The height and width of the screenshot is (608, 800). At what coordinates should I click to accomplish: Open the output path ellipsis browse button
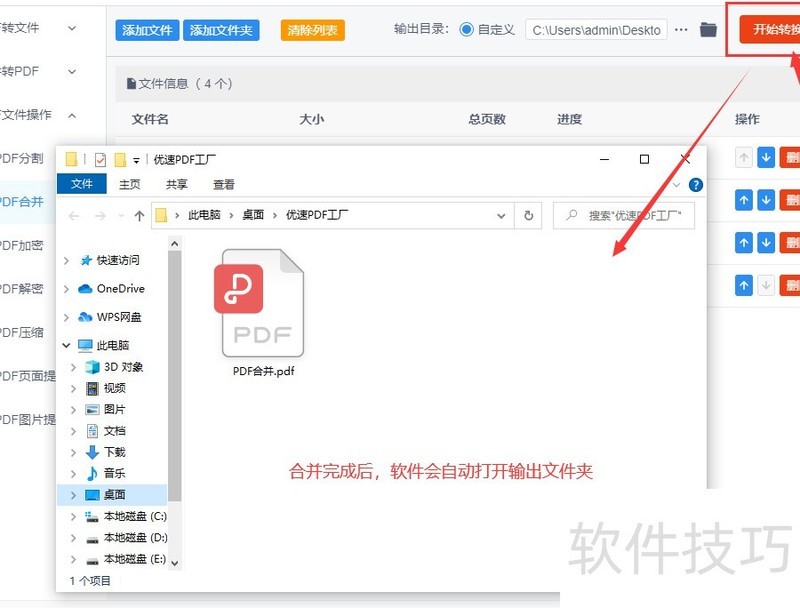pyautogui.click(x=681, y=30)
